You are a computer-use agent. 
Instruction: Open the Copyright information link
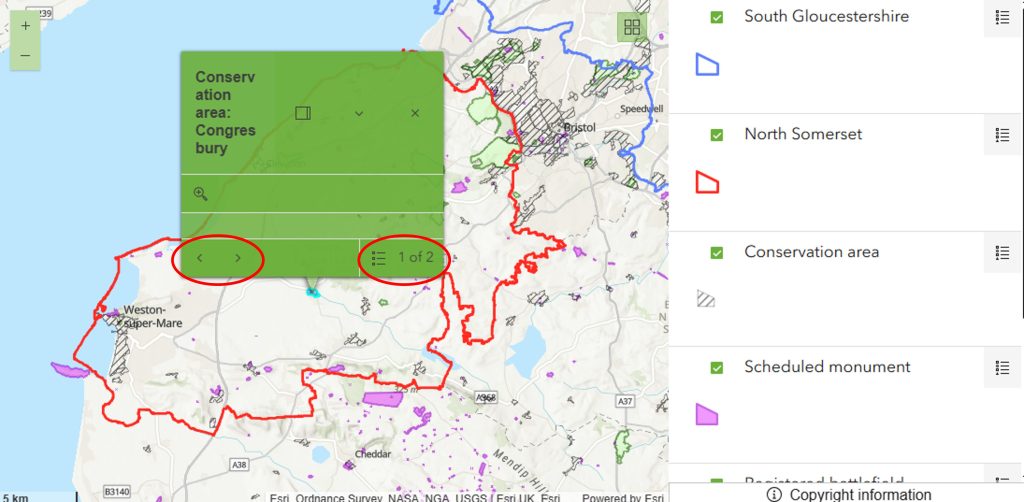(x=849, y=494)
